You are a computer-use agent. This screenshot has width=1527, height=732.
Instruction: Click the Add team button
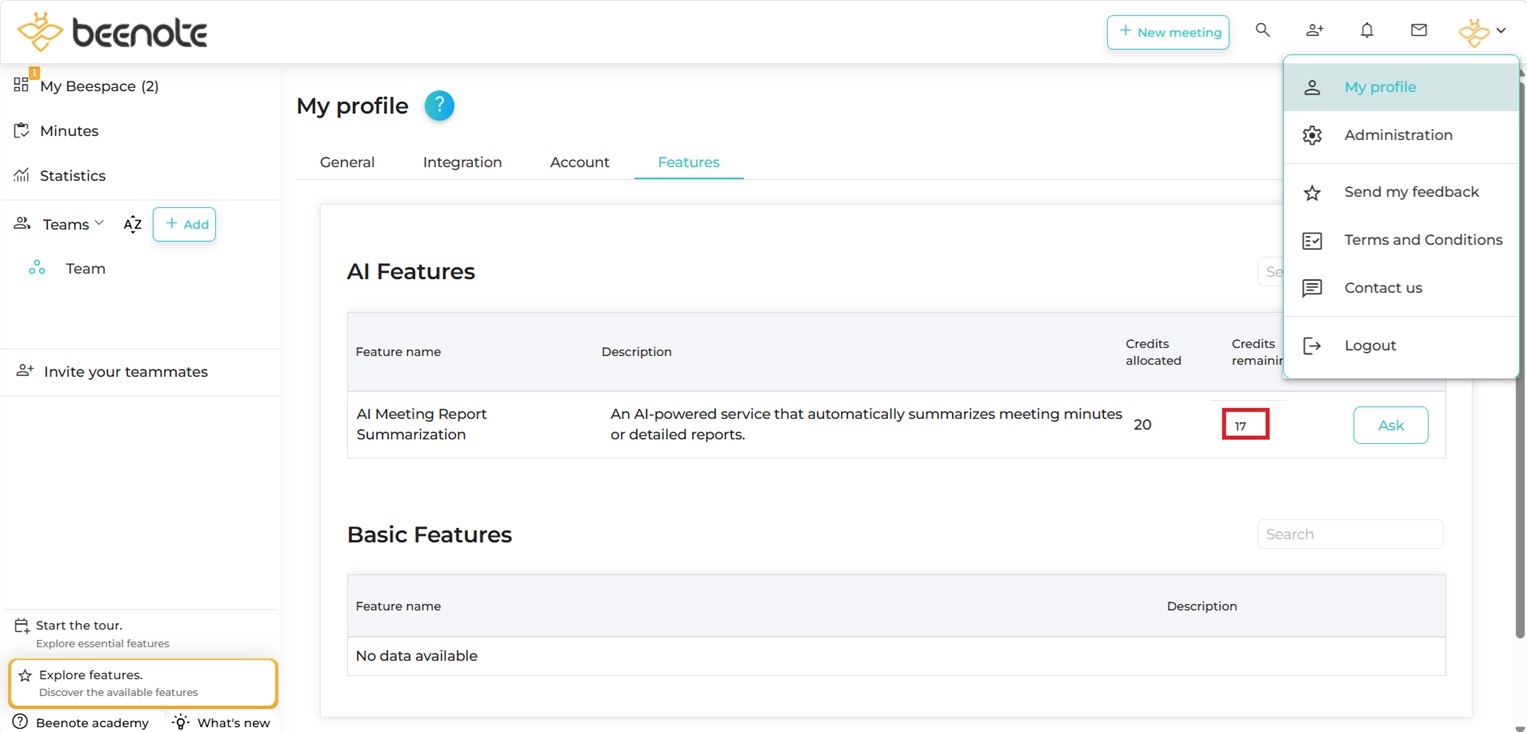pyautogui.click(x=185, y=225)
